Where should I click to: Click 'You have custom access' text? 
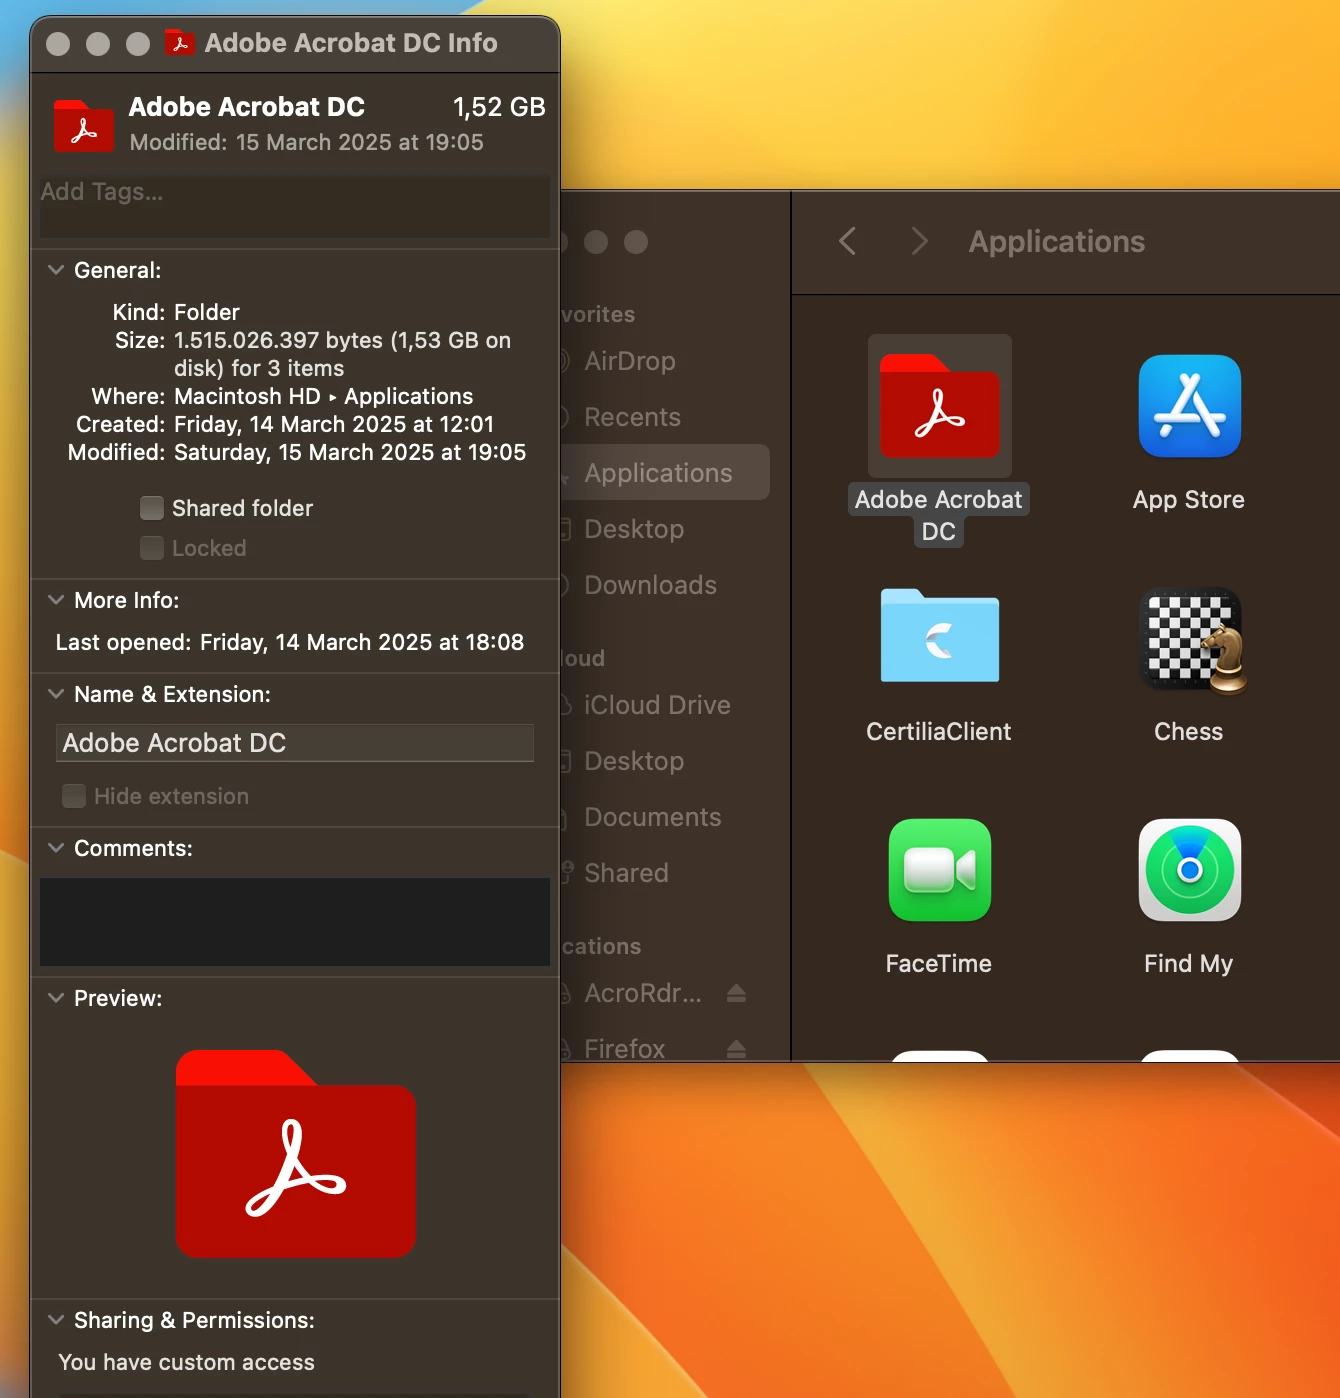pyautogui.click(x=187, y=1362)
